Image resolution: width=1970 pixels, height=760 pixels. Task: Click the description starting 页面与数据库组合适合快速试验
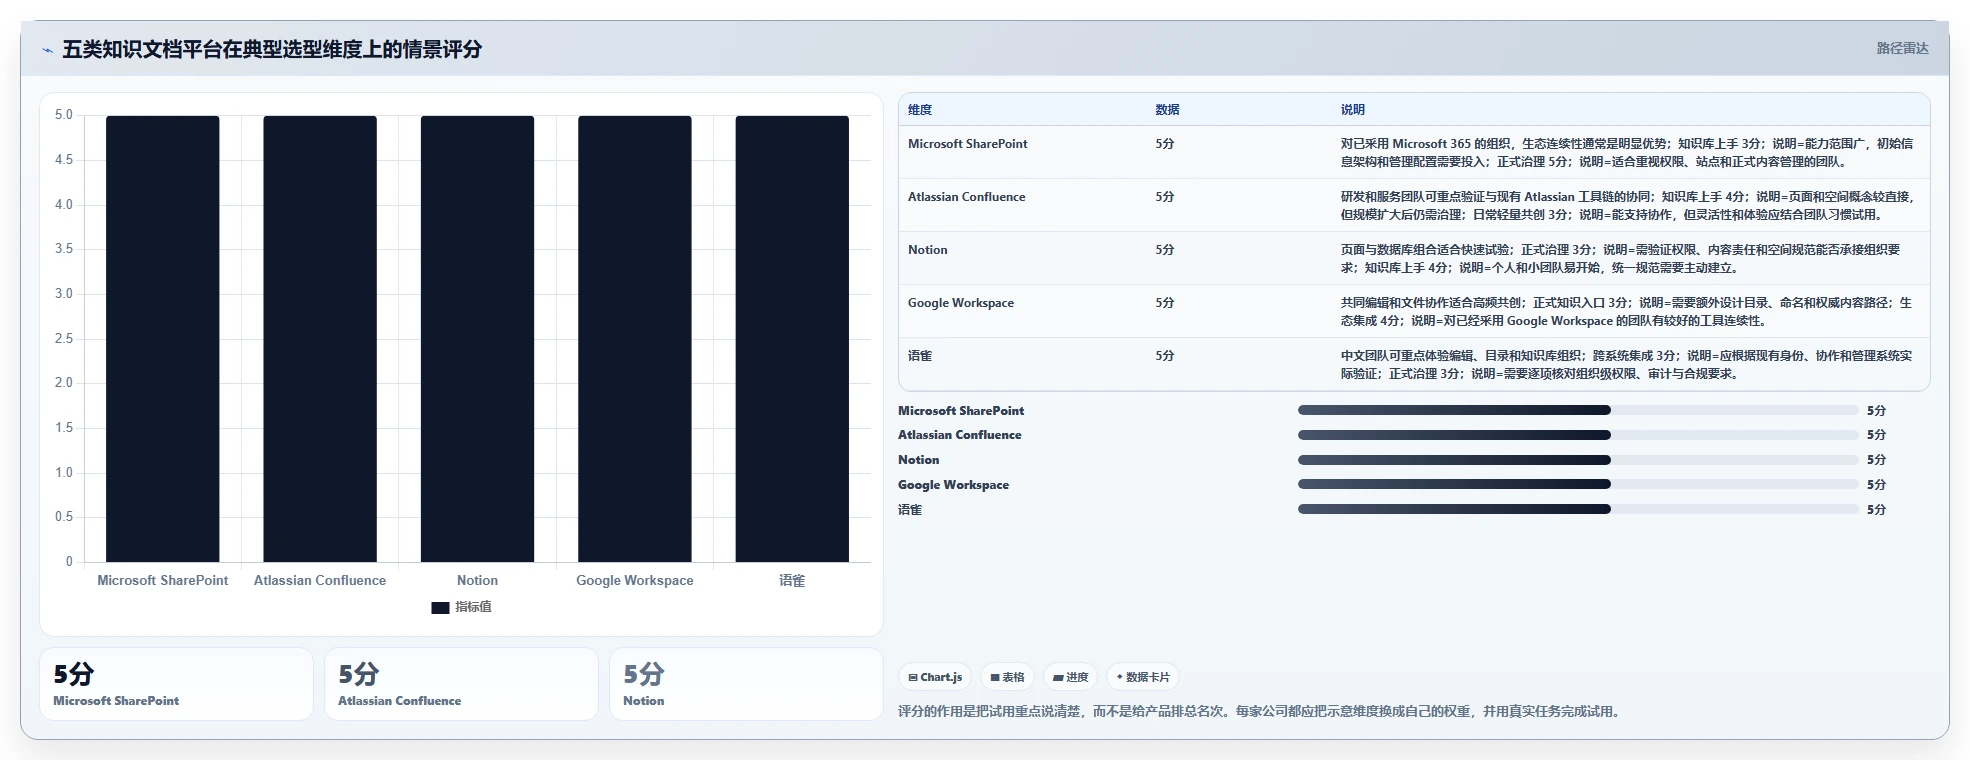1620,259
